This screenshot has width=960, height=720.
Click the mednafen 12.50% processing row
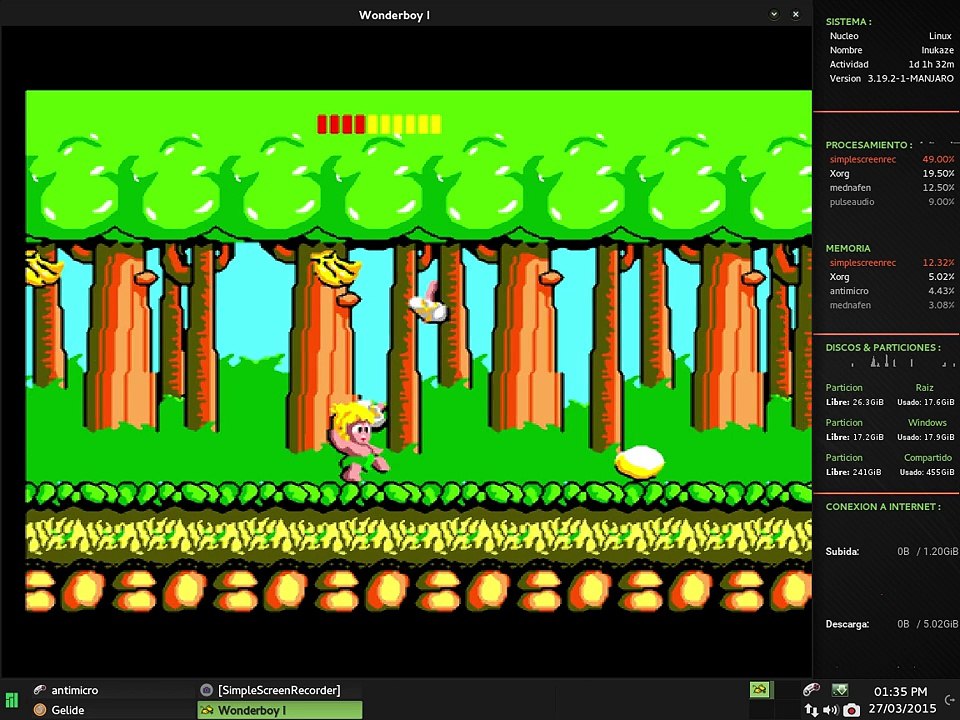coord(892,187)
